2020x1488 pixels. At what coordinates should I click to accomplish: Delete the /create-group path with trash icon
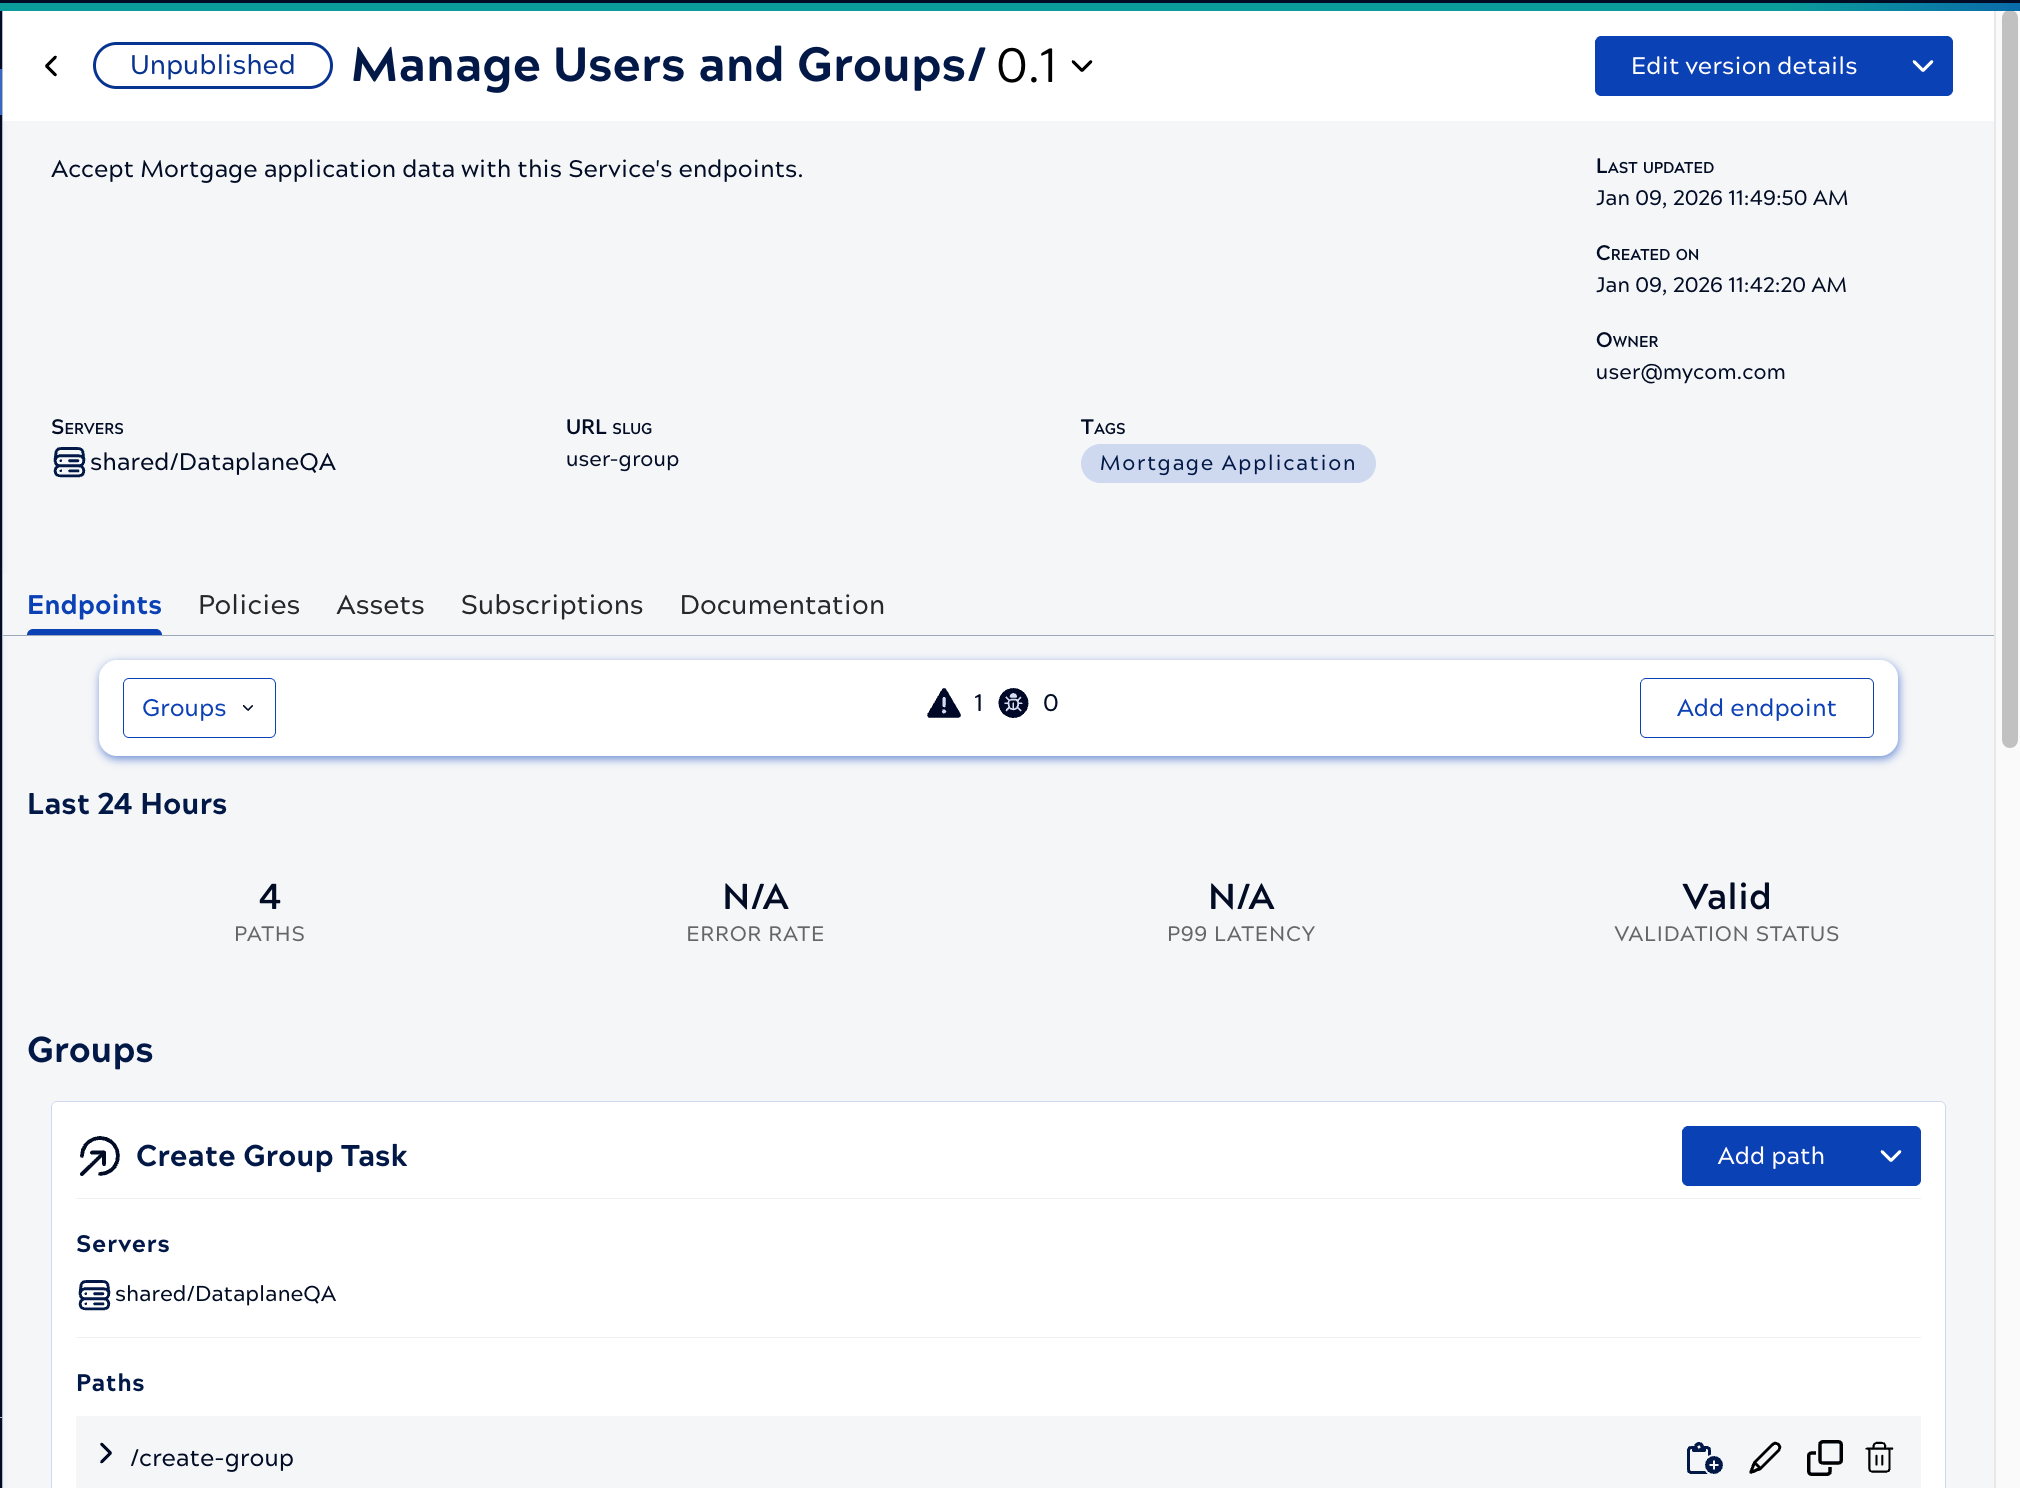[1879, 1458]
